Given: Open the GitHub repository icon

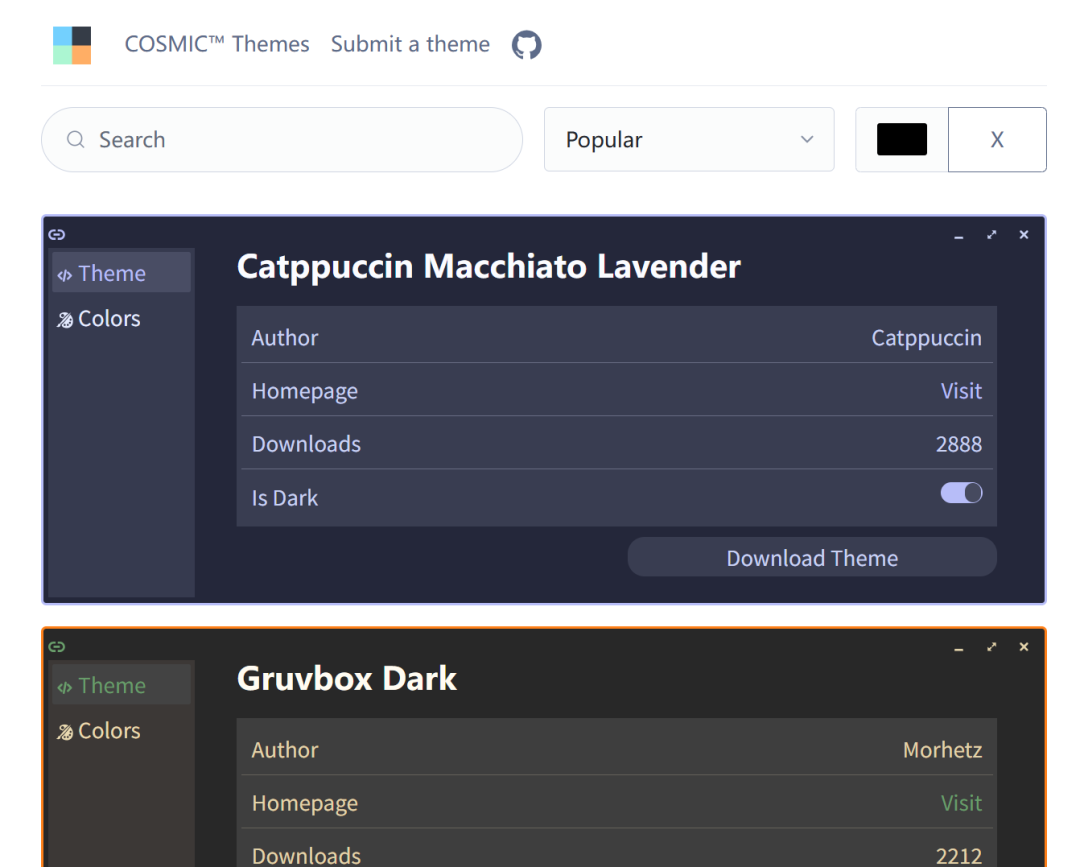Looking at the screenshot, I should (526, 45).
